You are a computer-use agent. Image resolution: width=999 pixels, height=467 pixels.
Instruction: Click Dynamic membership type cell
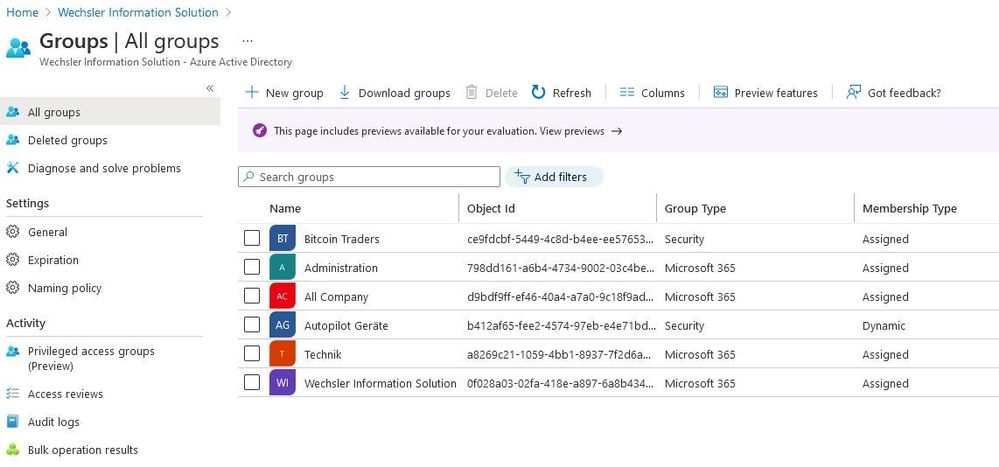point(884,326)
